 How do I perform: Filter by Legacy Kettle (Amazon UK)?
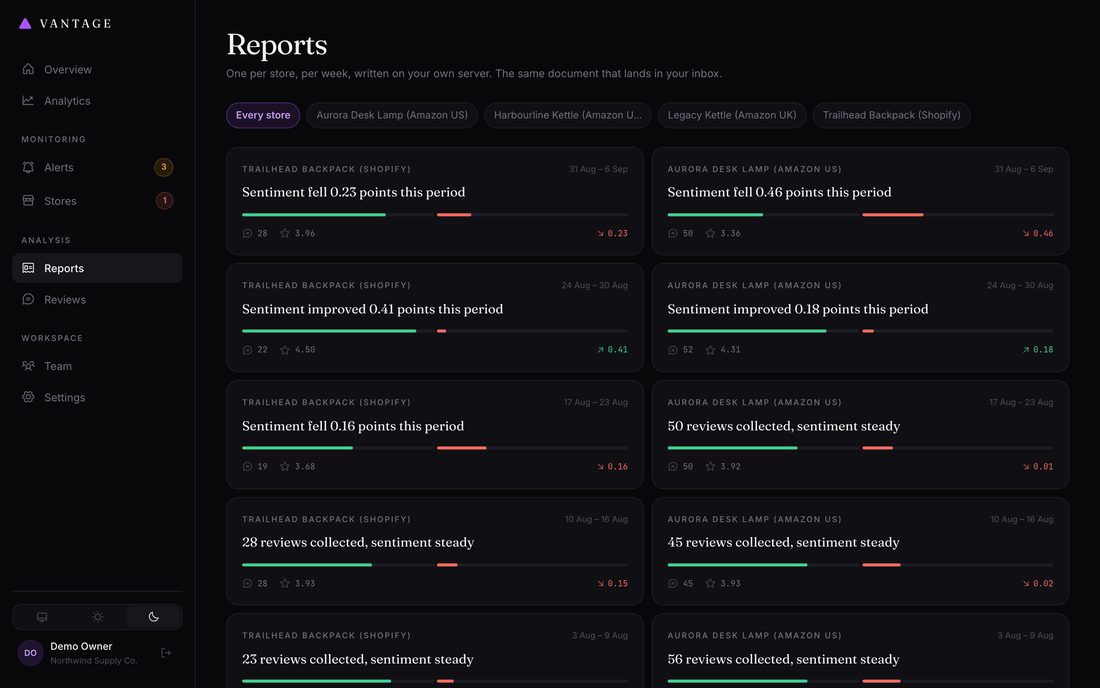pyautogui.click(x=732, y=115)
